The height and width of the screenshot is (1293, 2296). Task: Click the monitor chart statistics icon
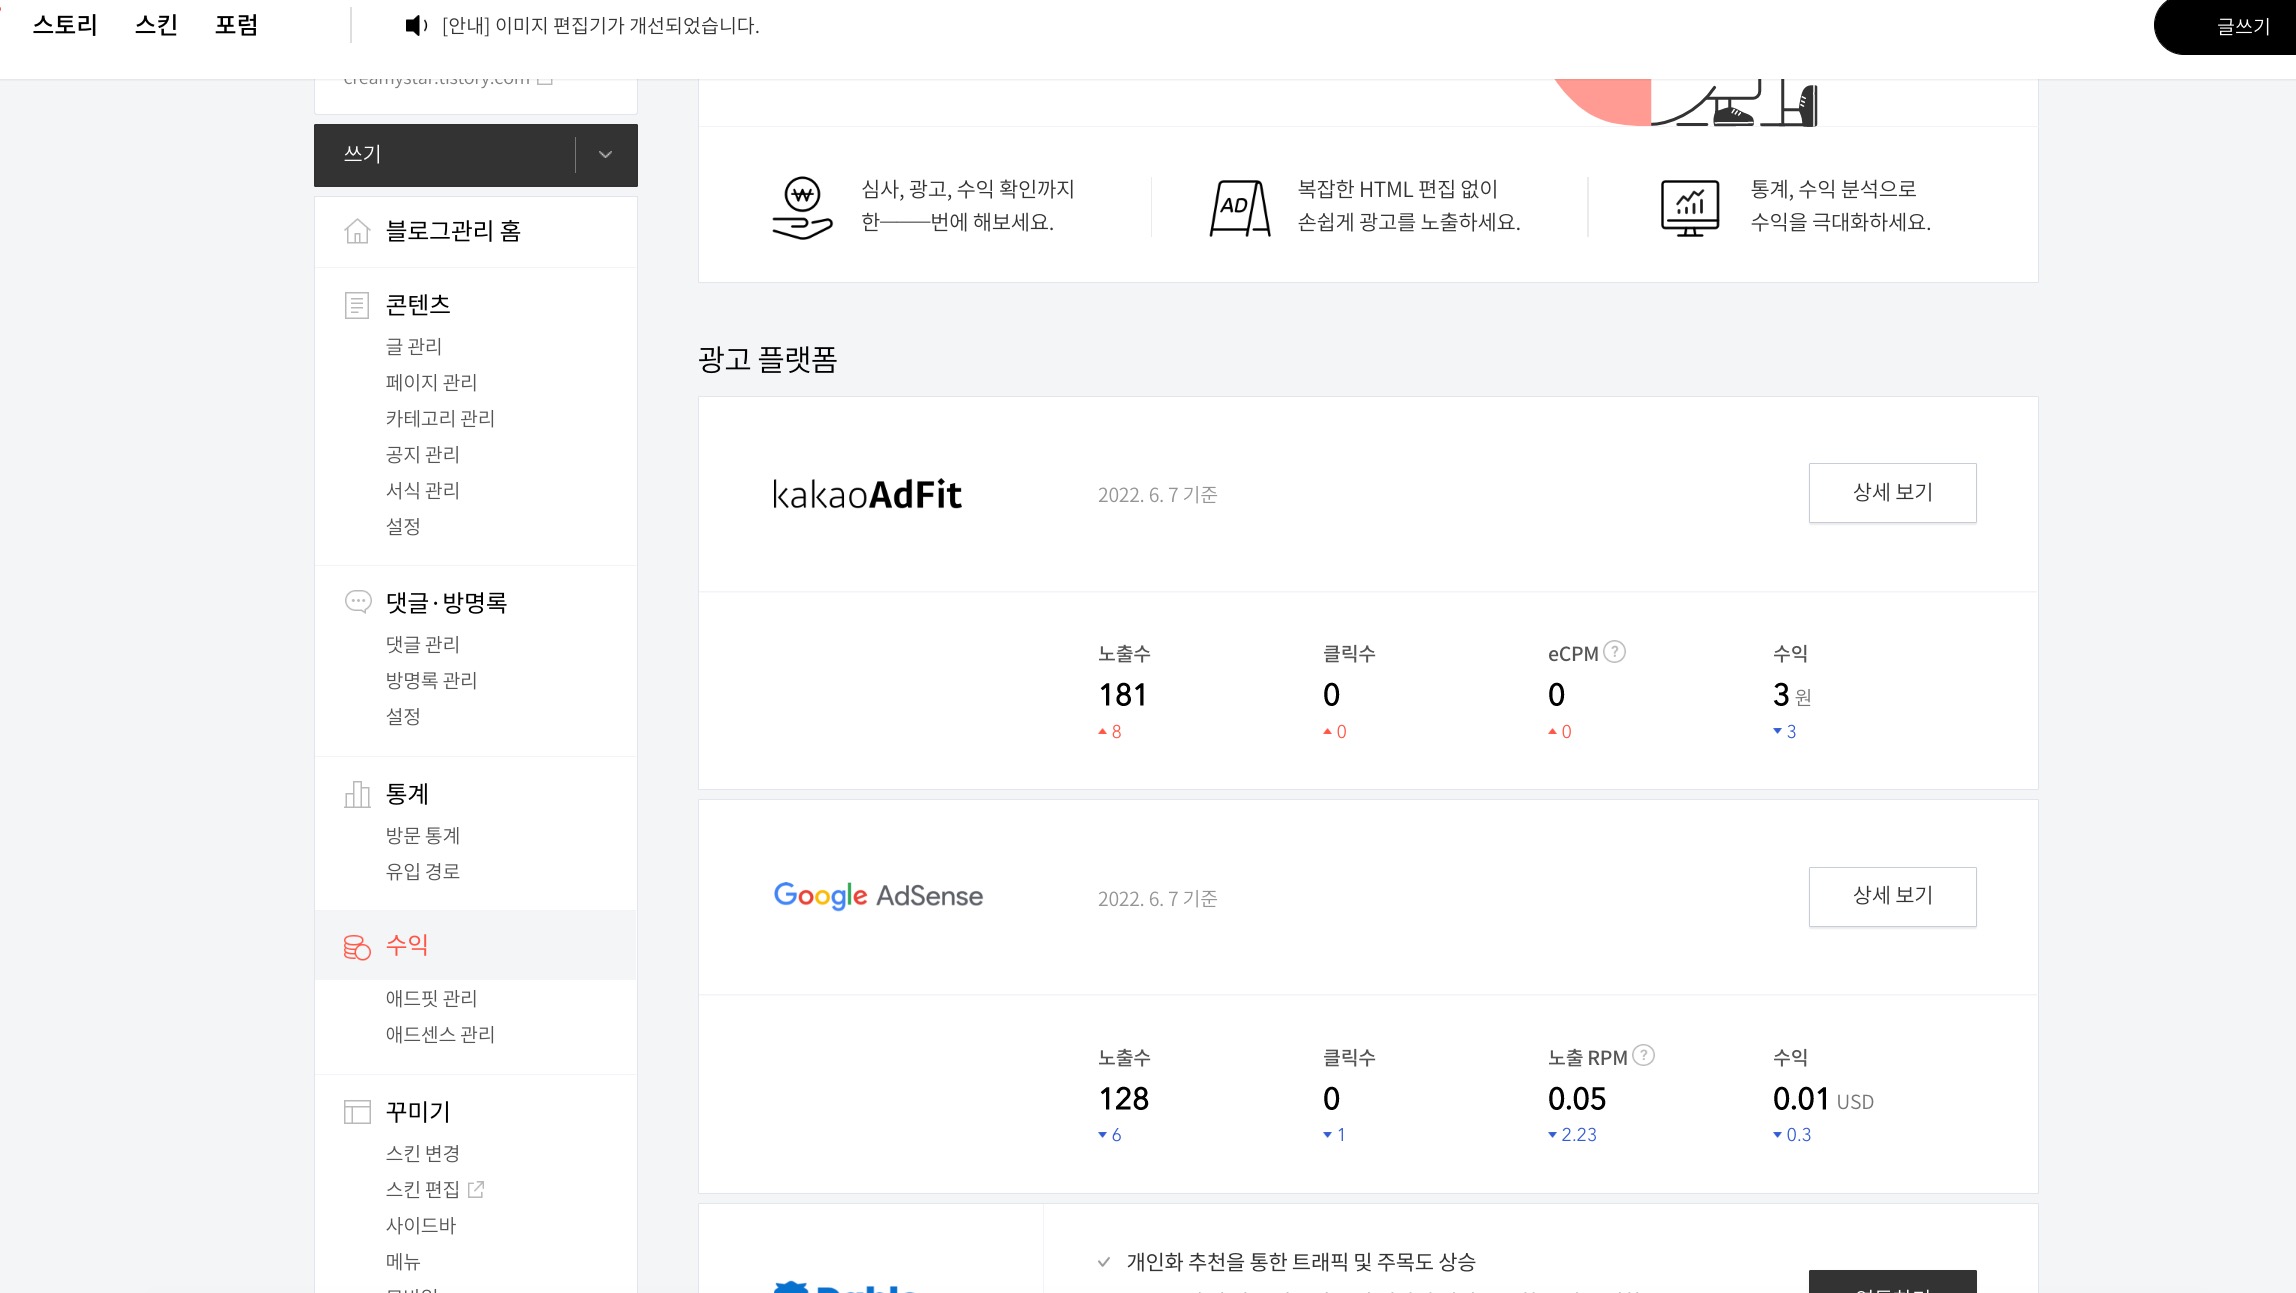pos(1690,208)
